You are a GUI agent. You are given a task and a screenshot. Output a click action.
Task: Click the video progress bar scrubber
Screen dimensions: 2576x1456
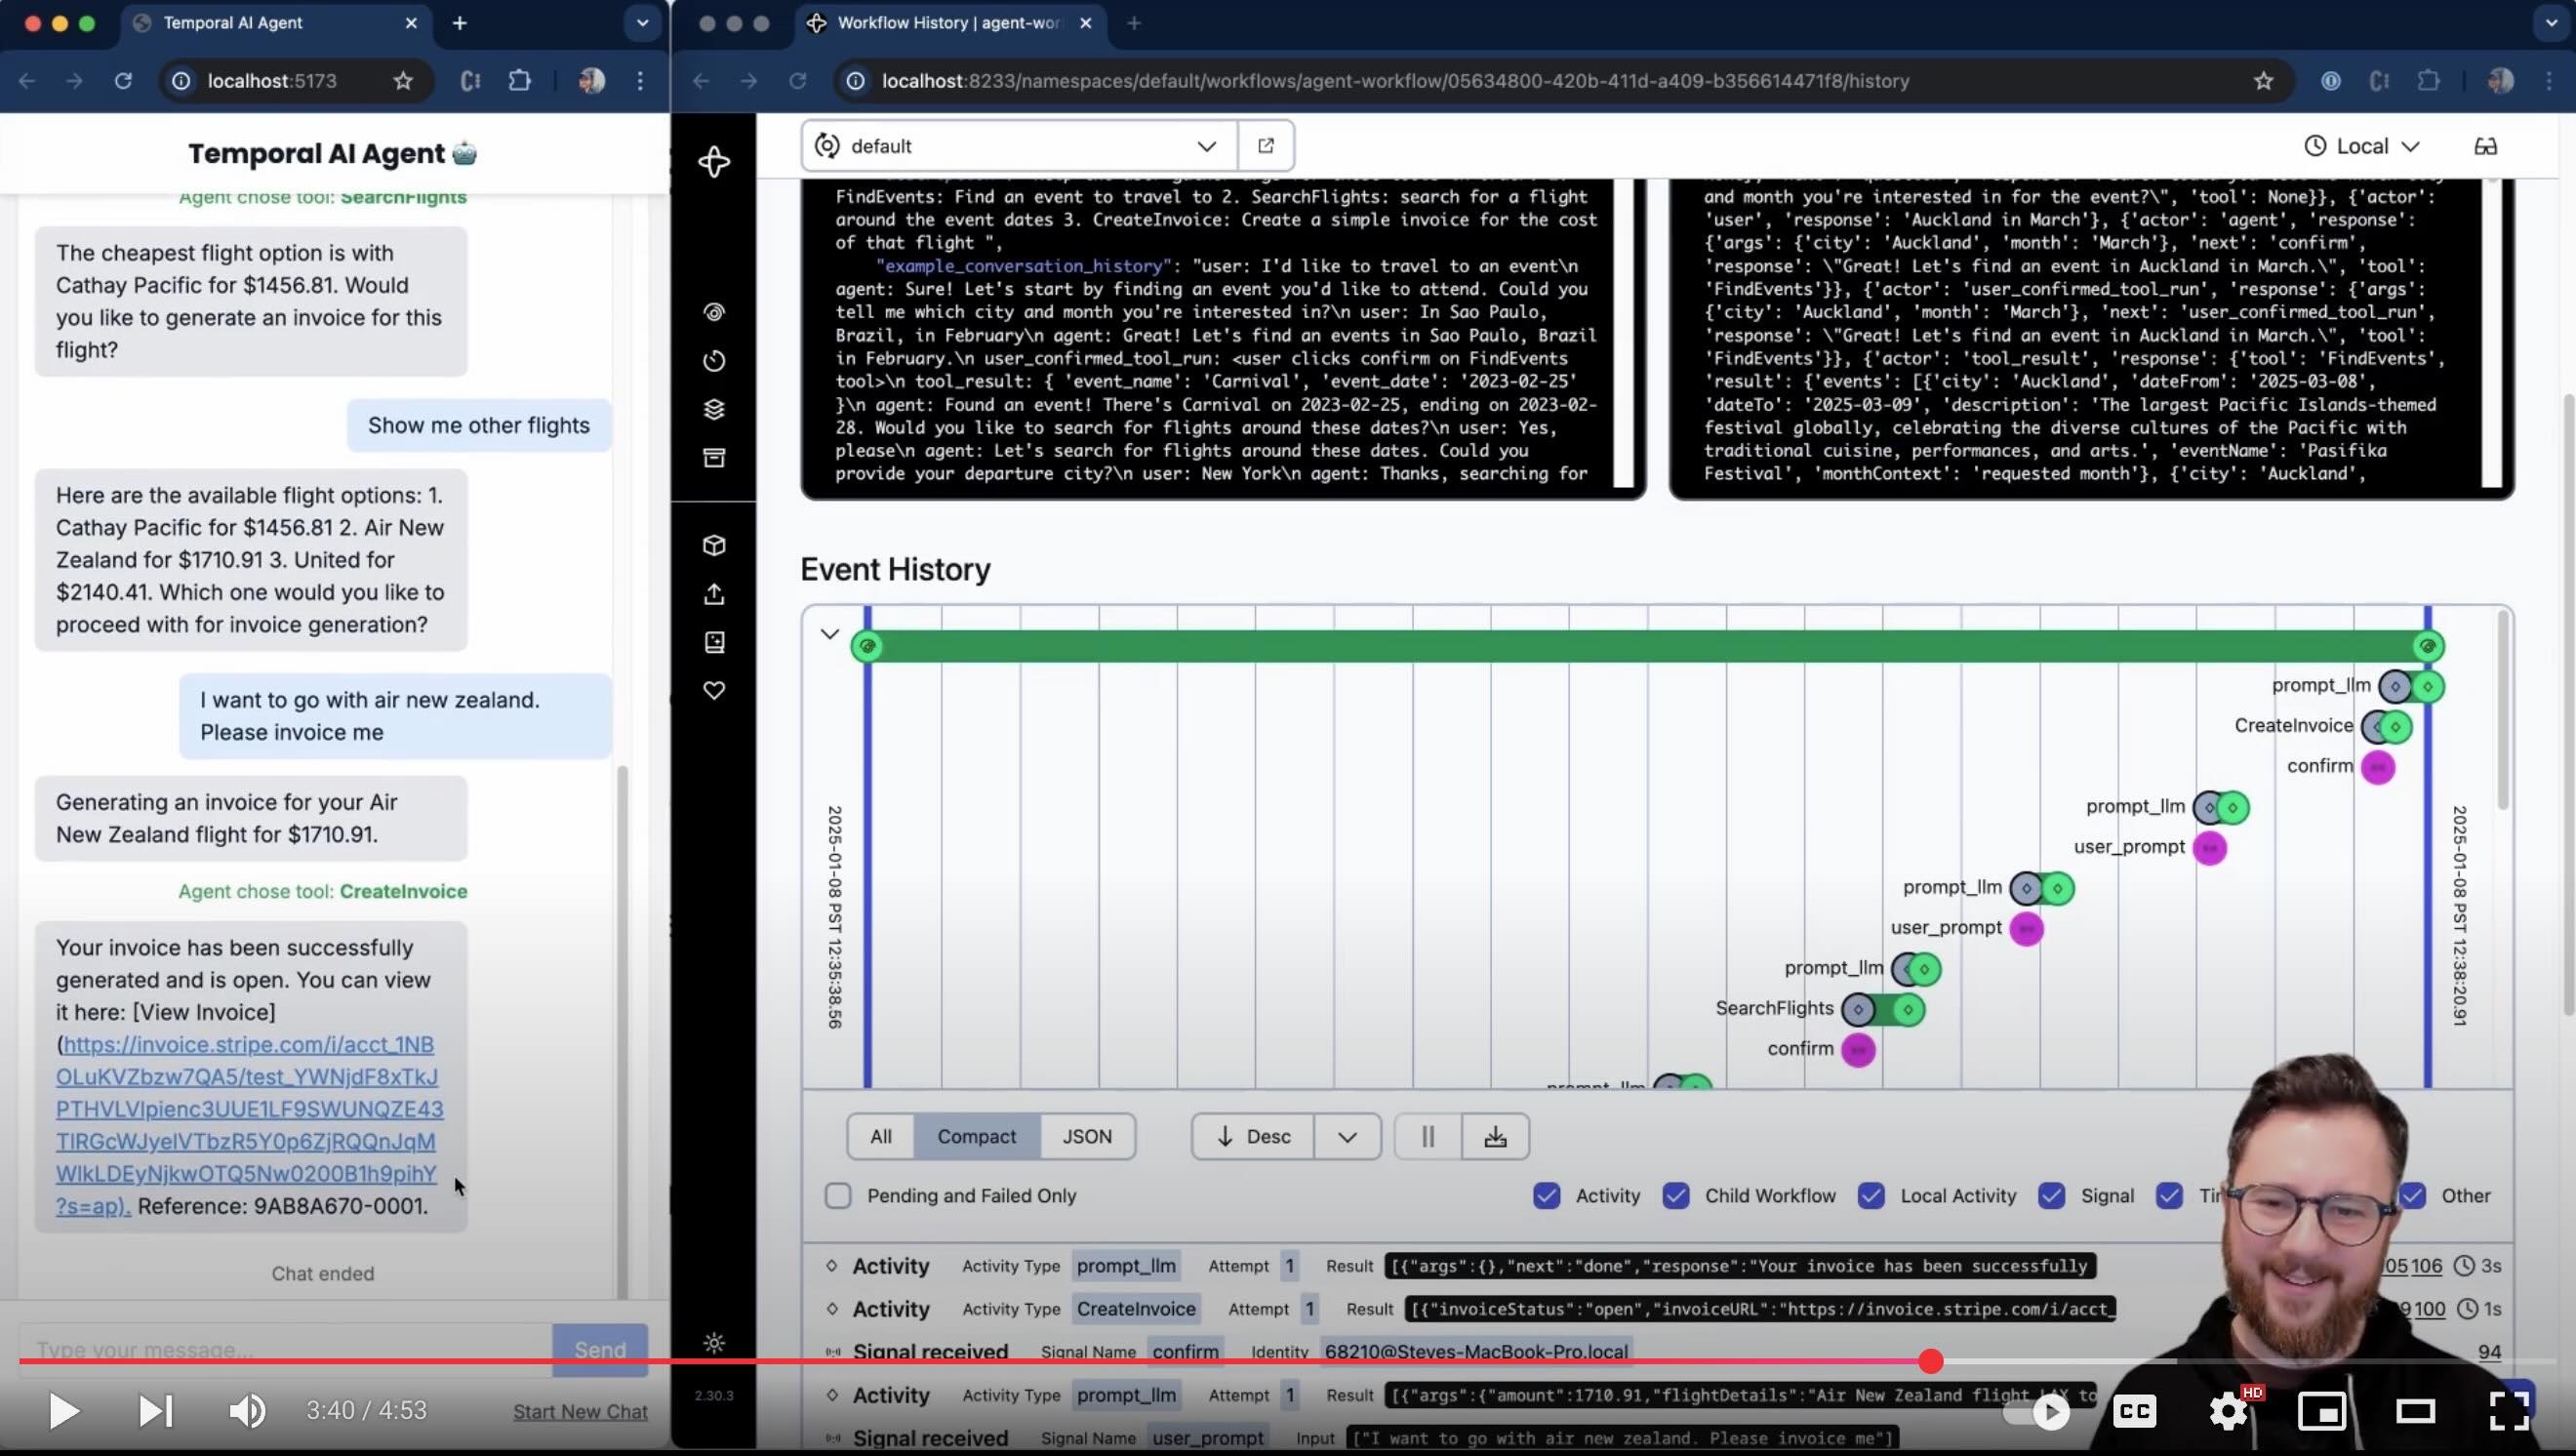(x=1930, y=1361)
